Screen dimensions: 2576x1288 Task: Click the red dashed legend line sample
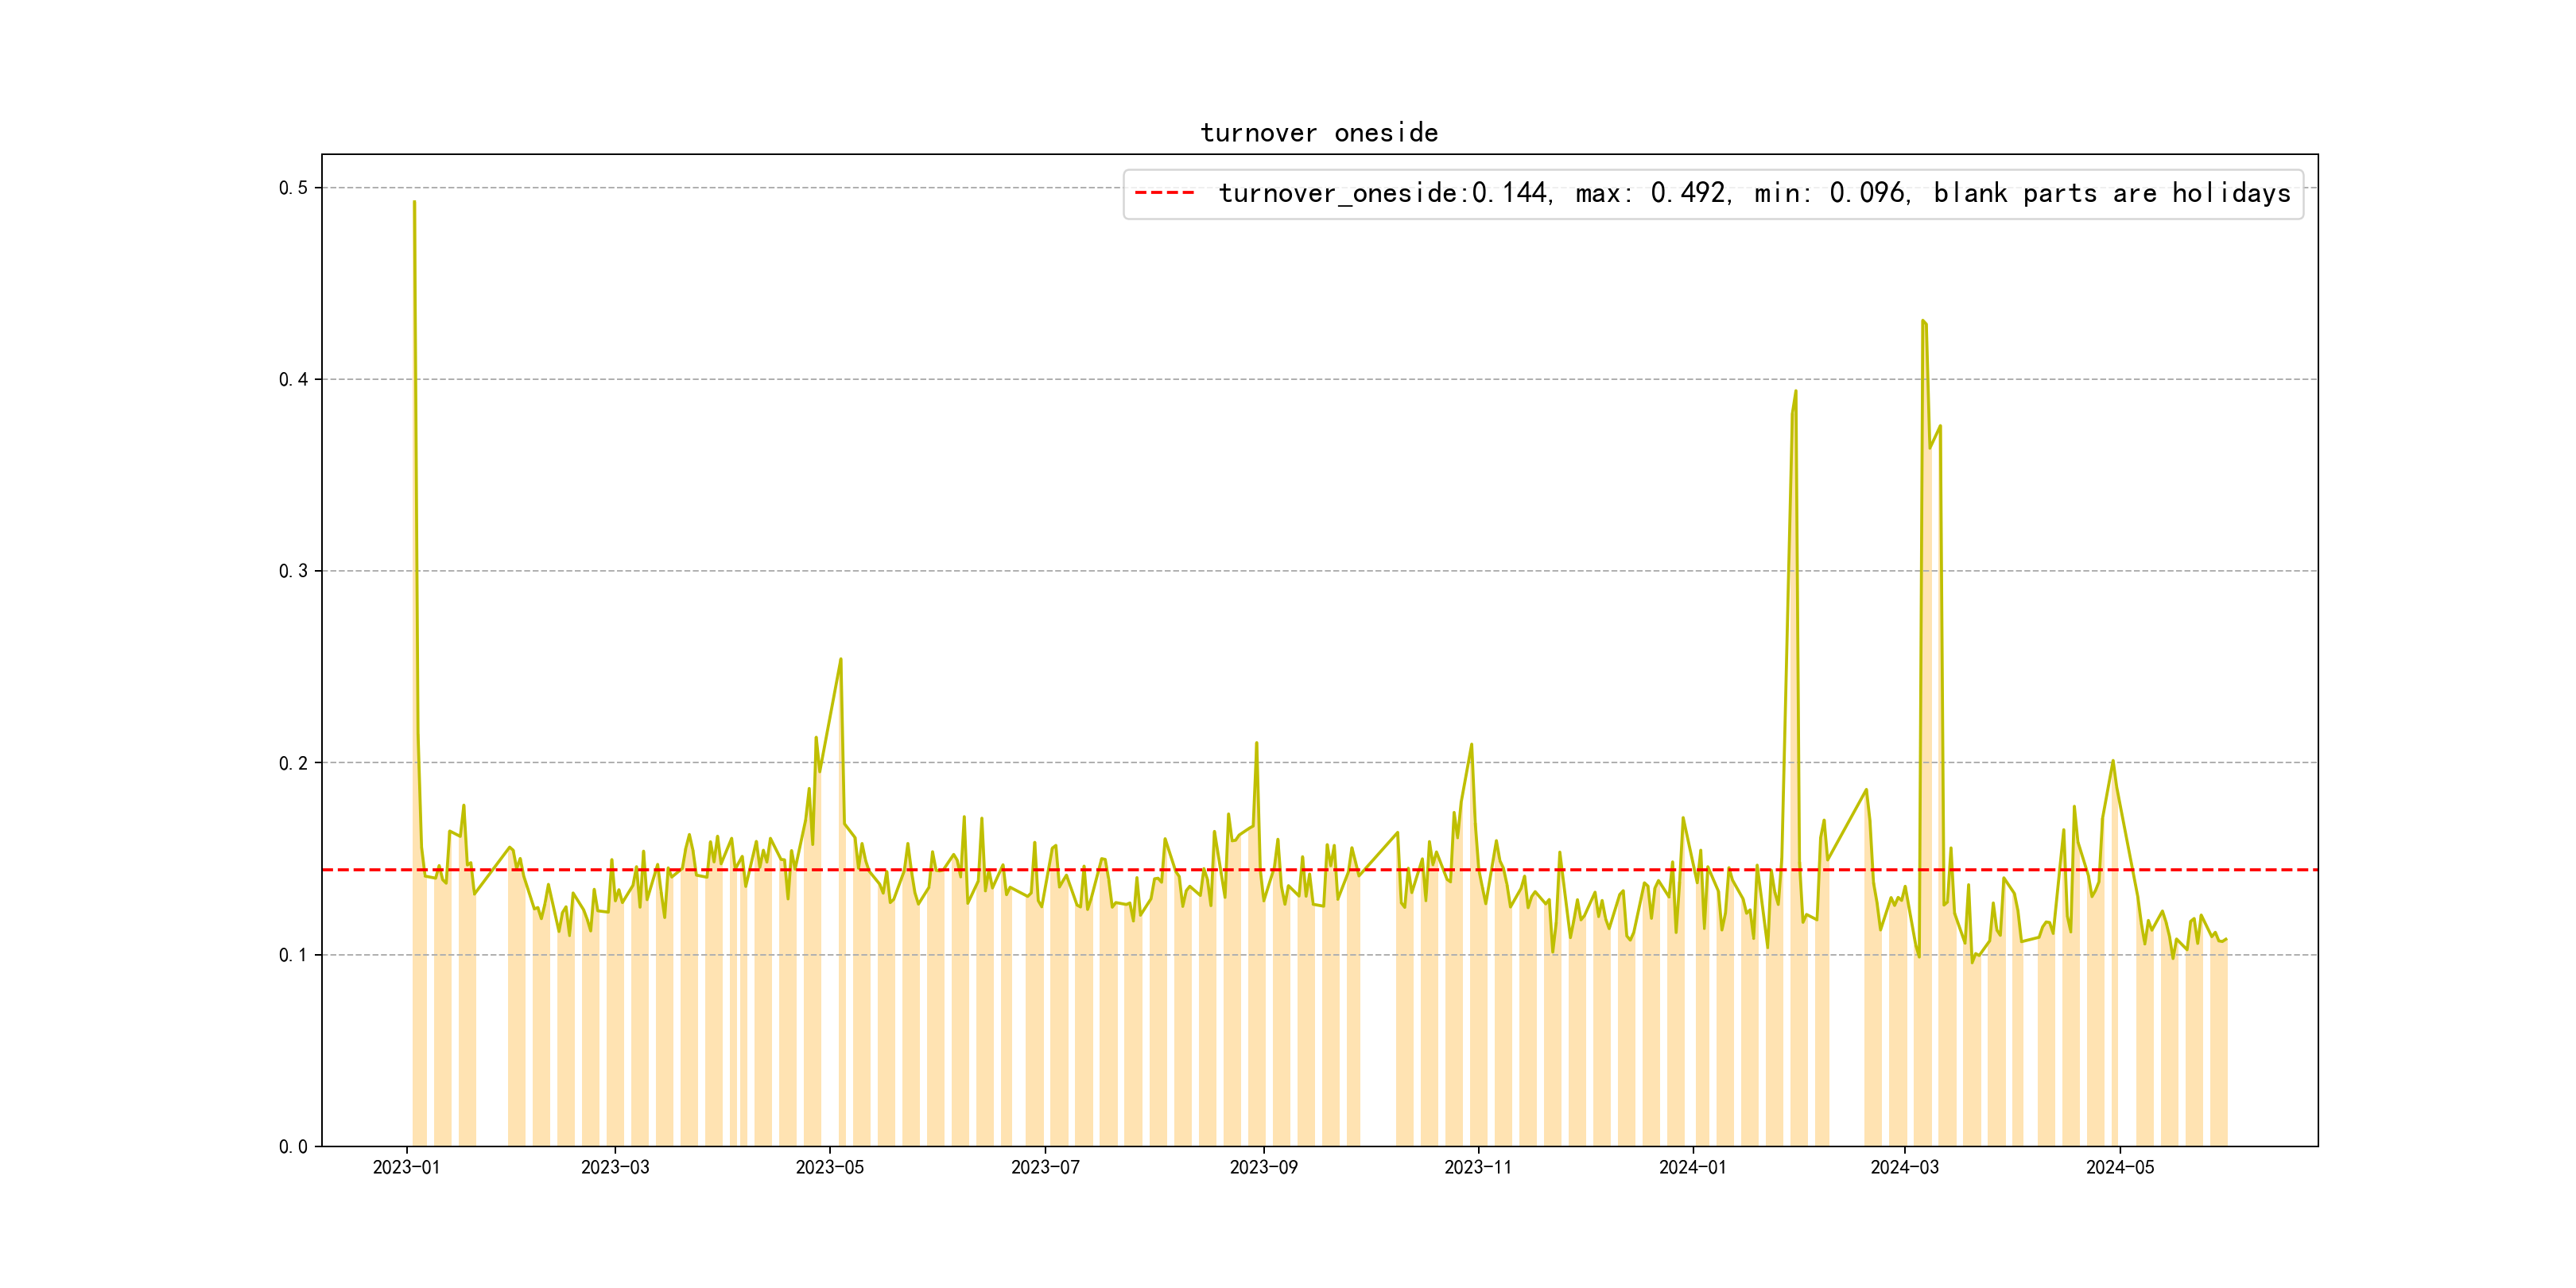[1164, 193]
